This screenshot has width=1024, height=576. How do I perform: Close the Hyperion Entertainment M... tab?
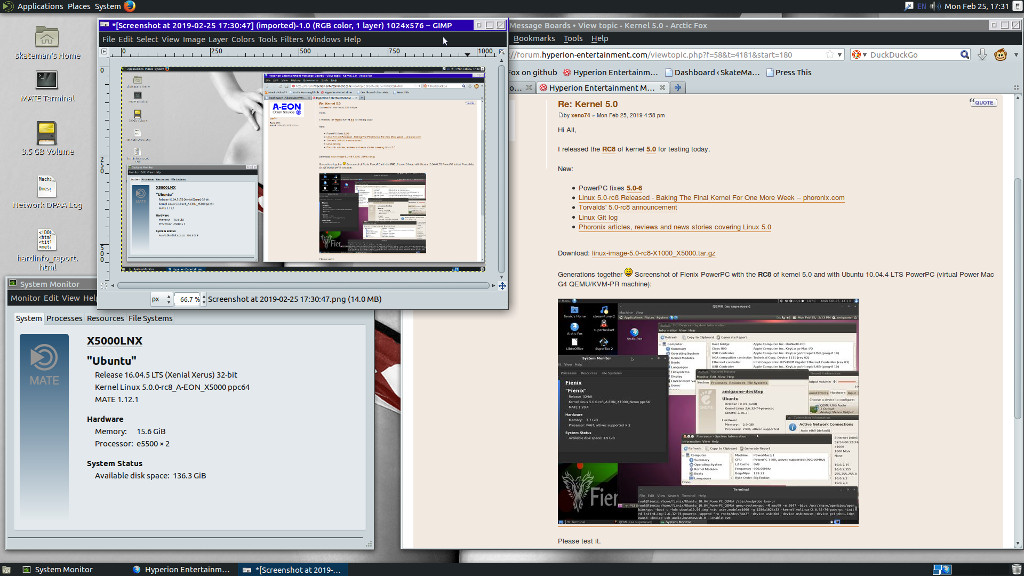click(x=662, y=88)
